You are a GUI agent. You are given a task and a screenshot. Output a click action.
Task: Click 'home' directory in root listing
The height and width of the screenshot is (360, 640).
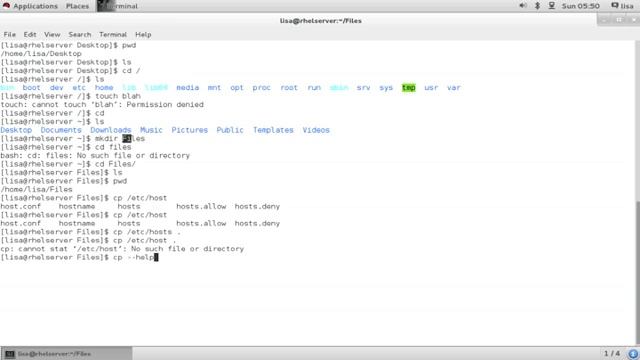point(104,88)
